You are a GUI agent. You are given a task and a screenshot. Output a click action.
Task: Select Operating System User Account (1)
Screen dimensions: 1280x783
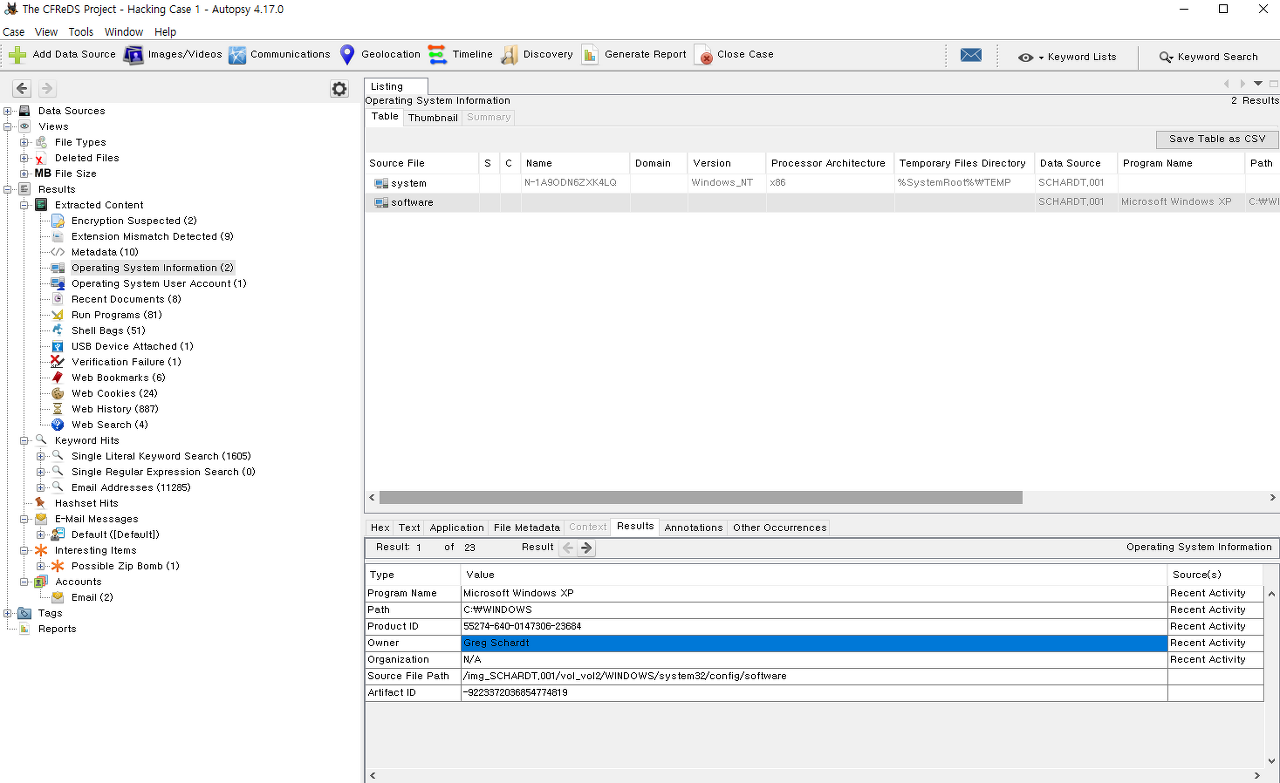159,284
